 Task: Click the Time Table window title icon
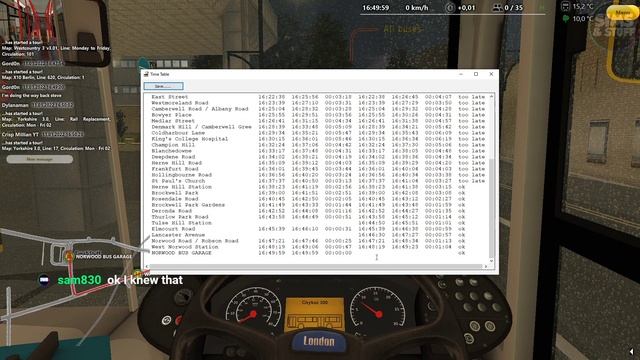click(146, 74)
